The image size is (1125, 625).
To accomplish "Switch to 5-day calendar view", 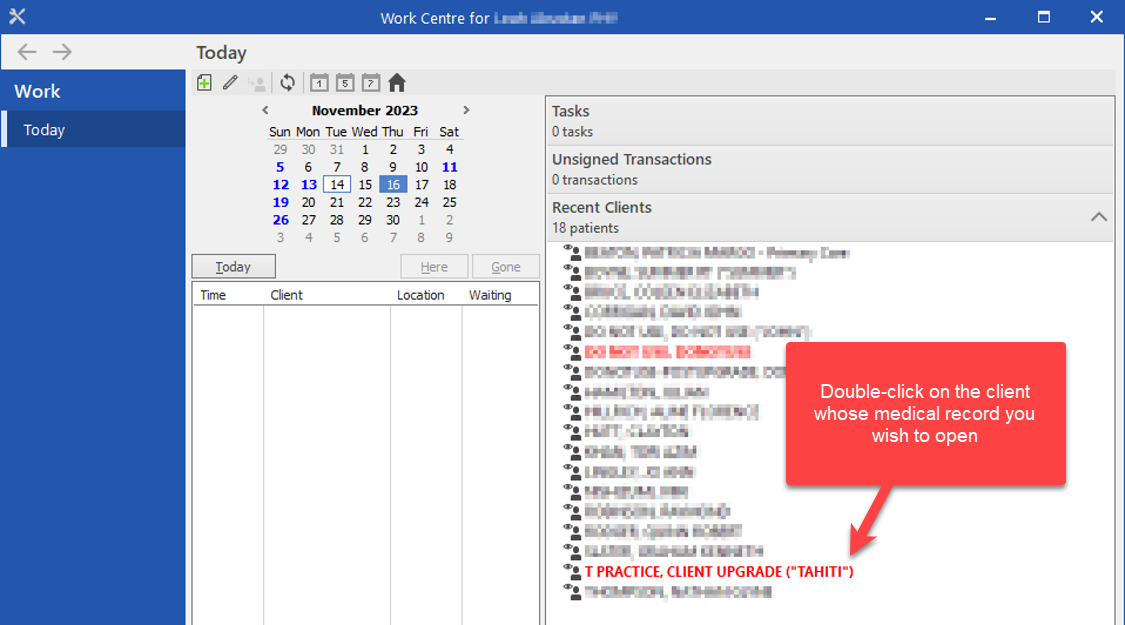I will pos(345,83).
